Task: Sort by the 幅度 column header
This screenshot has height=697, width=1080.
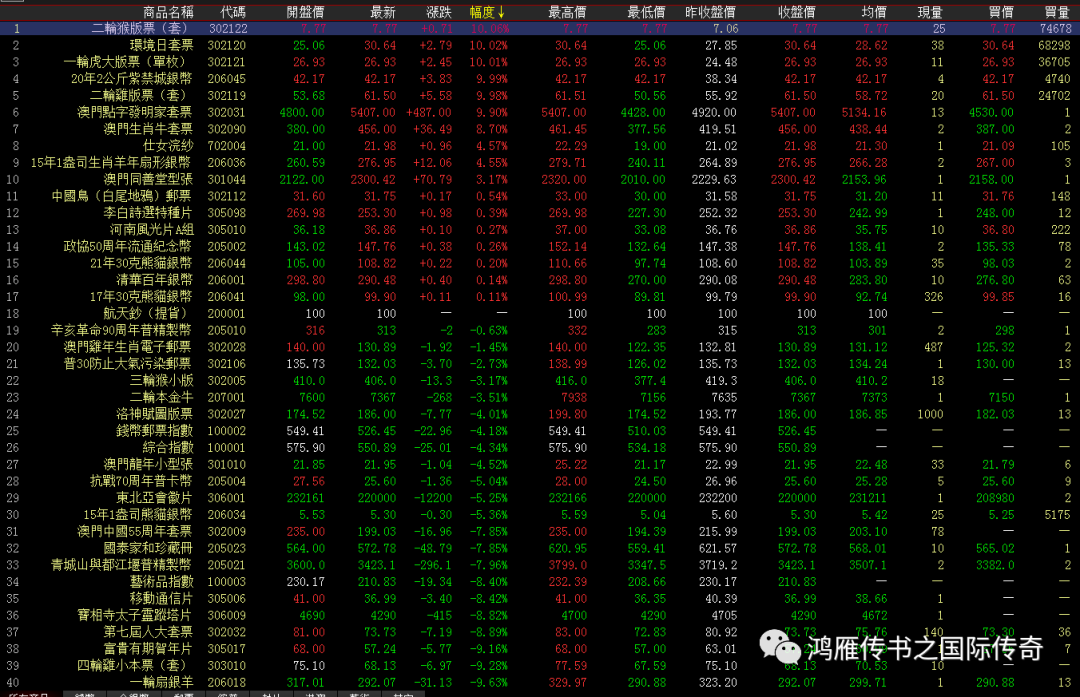Action: tap(487, 12)
